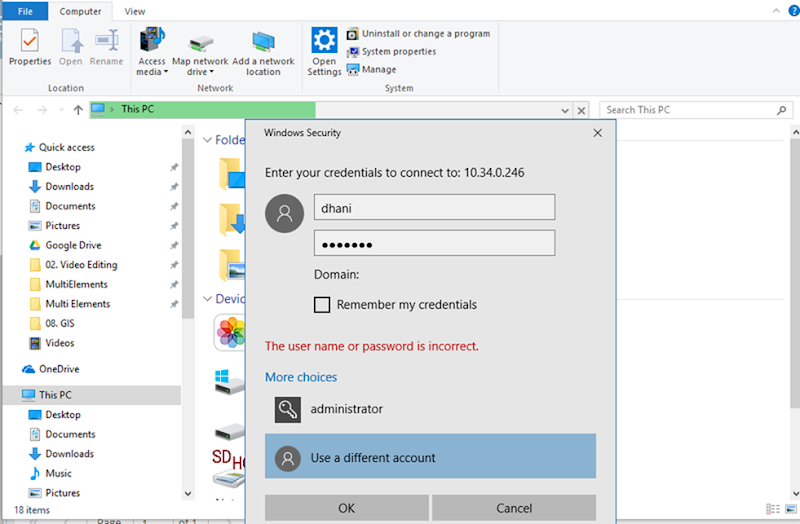Switch to the Computer ribbon tab
The height and width of the screenshot is (524, 800).
click(80, 11)
